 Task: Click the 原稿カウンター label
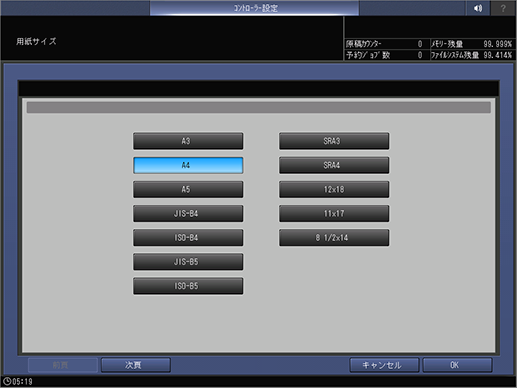pyautogui.click(x=364, y=44)
